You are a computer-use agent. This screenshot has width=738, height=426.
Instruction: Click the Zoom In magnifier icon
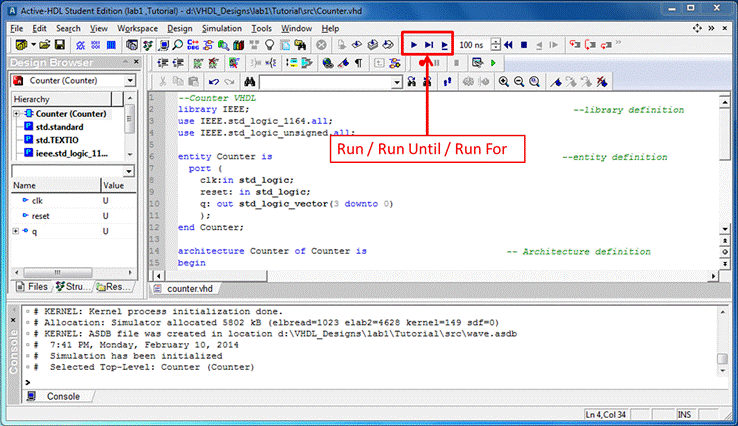click(504, 82)
